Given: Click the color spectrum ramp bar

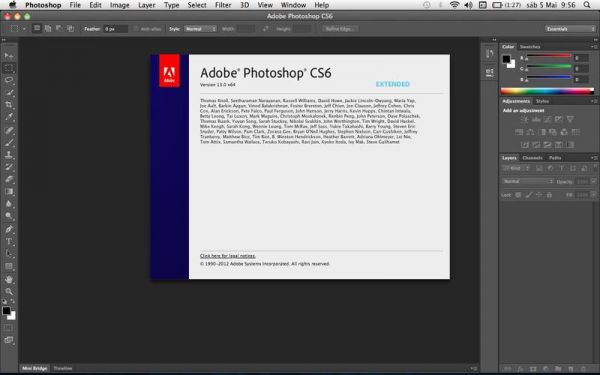Looking at the screenshot, I should click(x=547, y=91).
